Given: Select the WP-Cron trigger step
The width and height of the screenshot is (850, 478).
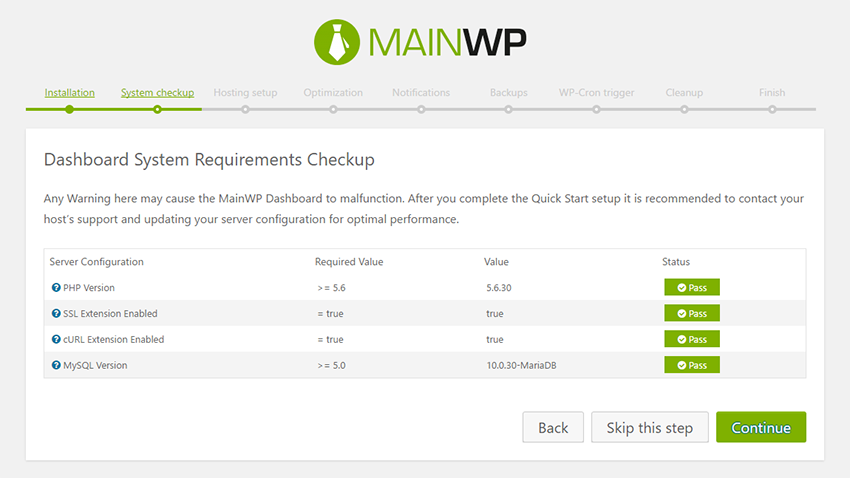Looking at the screenshot, I should [596, 93].
